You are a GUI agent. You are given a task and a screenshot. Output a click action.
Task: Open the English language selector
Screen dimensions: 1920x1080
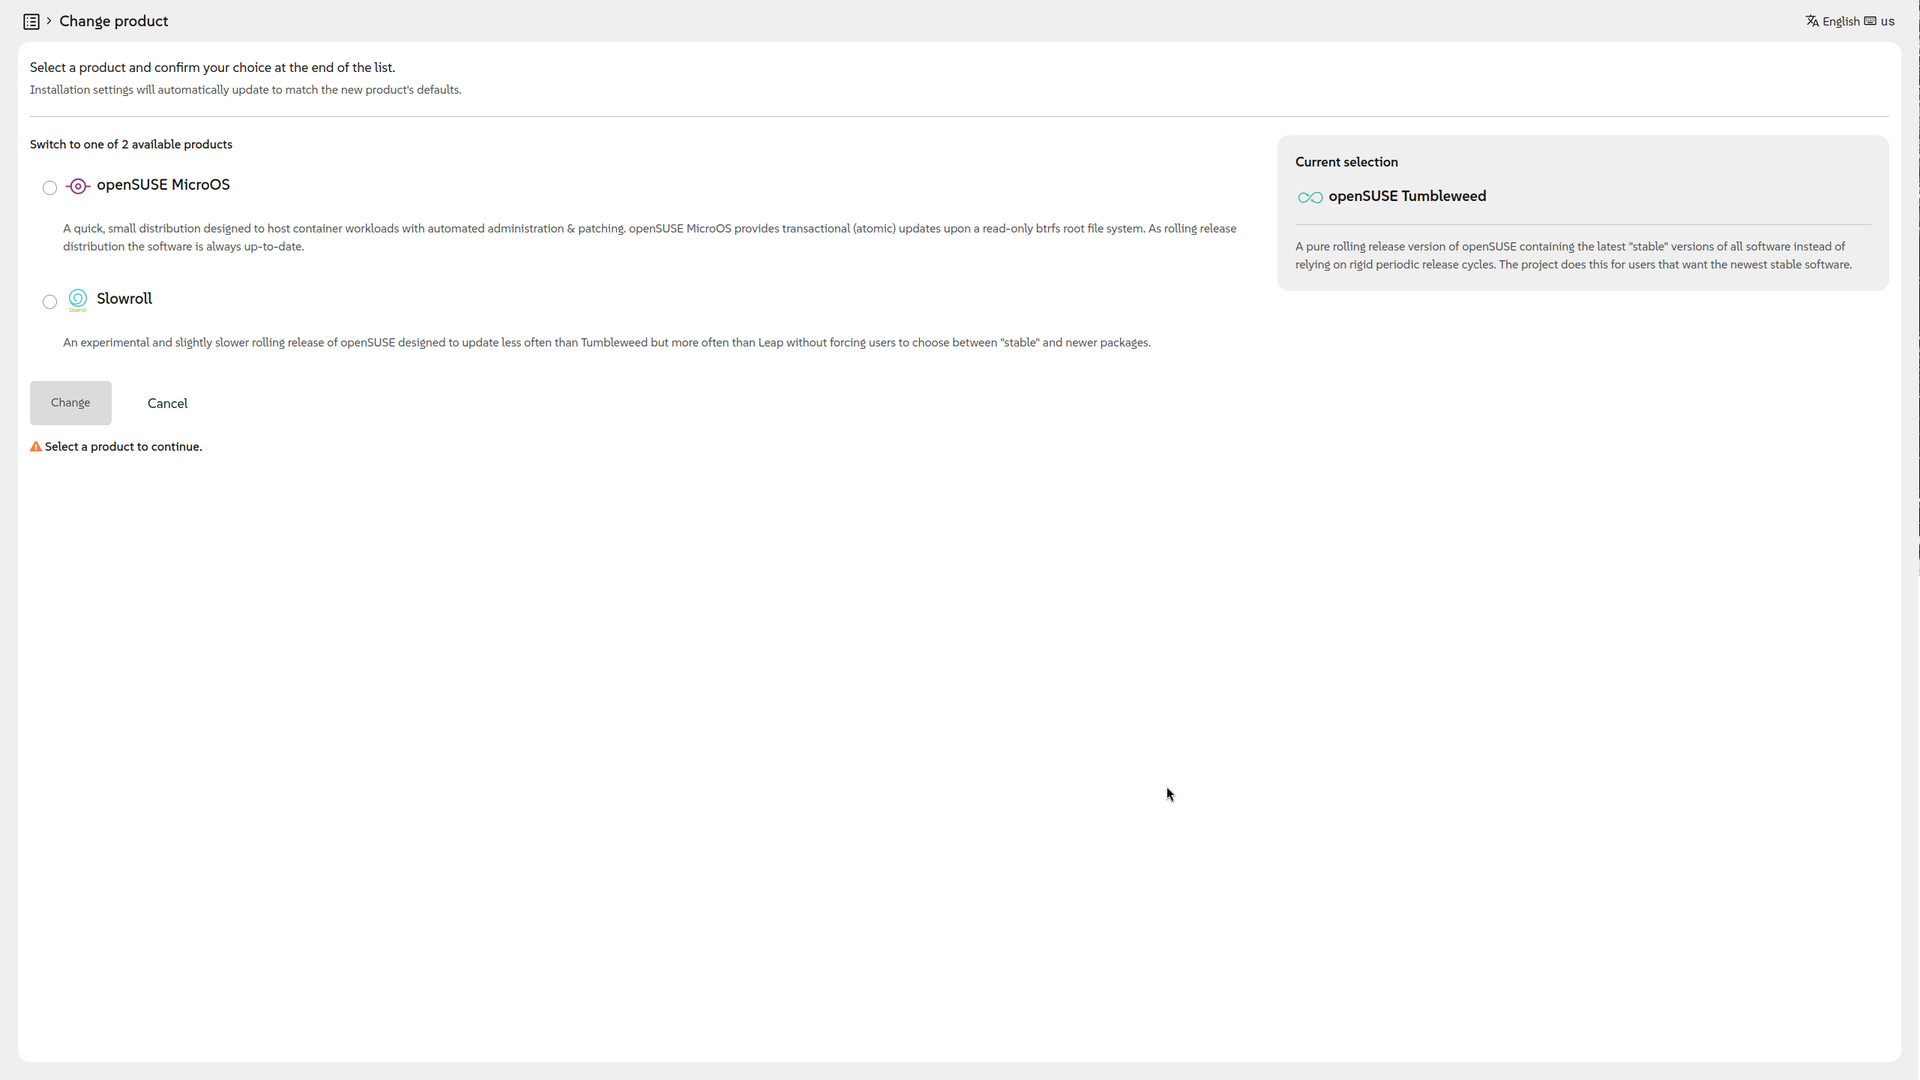pos(1840,21)
